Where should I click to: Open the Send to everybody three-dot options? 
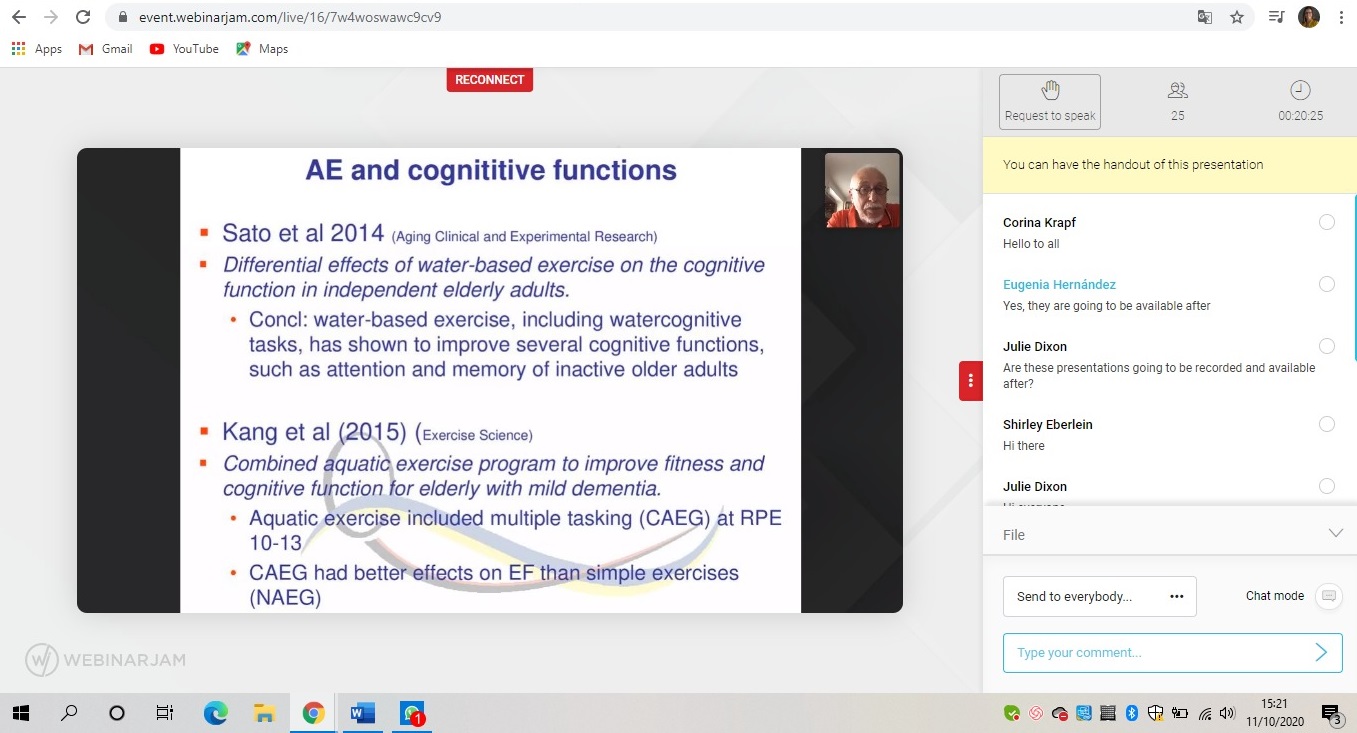click(1176, 597)
